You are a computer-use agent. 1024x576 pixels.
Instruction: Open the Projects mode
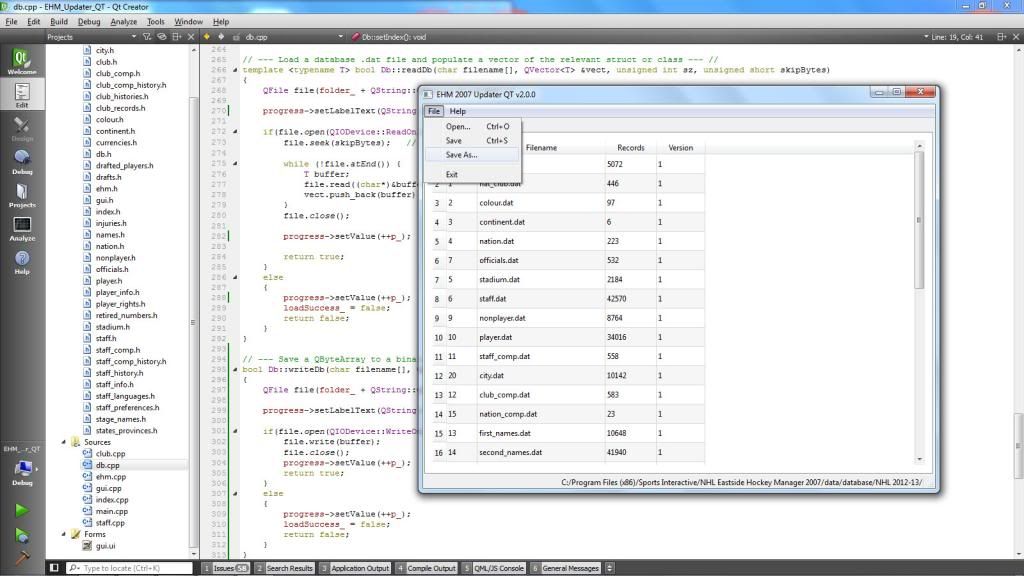[22, 195]
